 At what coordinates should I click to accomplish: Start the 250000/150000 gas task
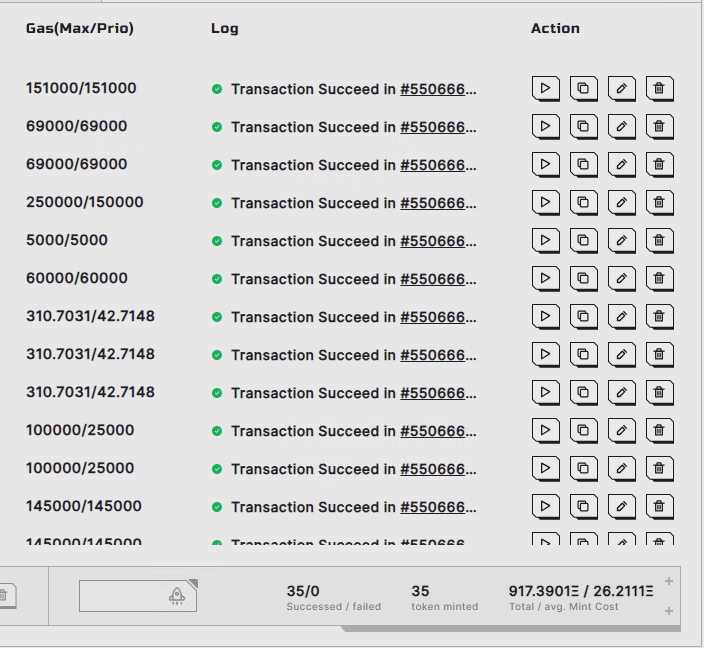pyautogui.click(x=545, y=202)
